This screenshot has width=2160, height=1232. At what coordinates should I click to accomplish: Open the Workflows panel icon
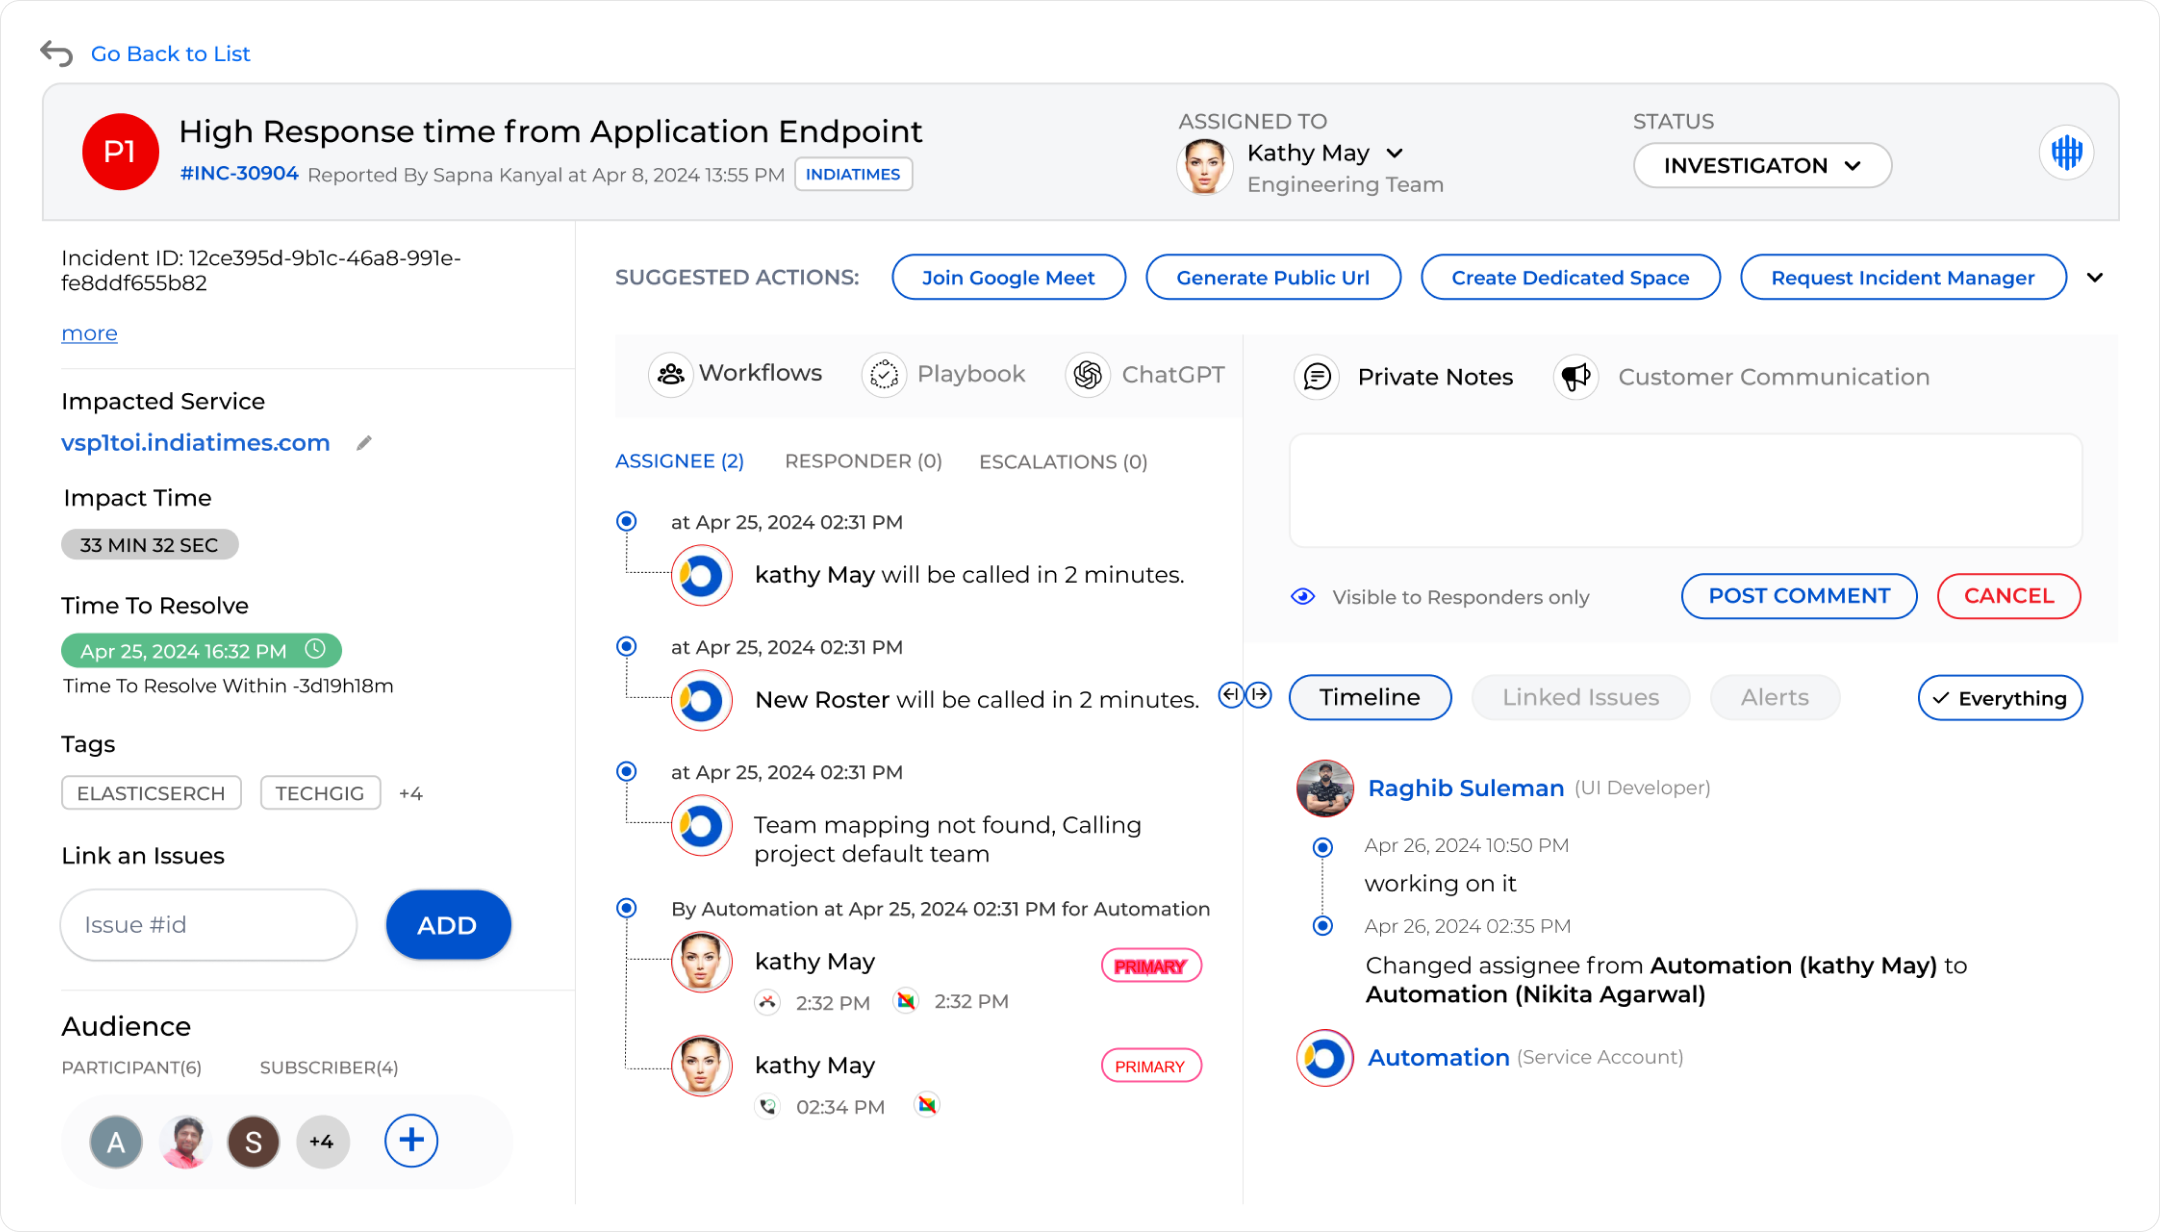click(670, 374)
